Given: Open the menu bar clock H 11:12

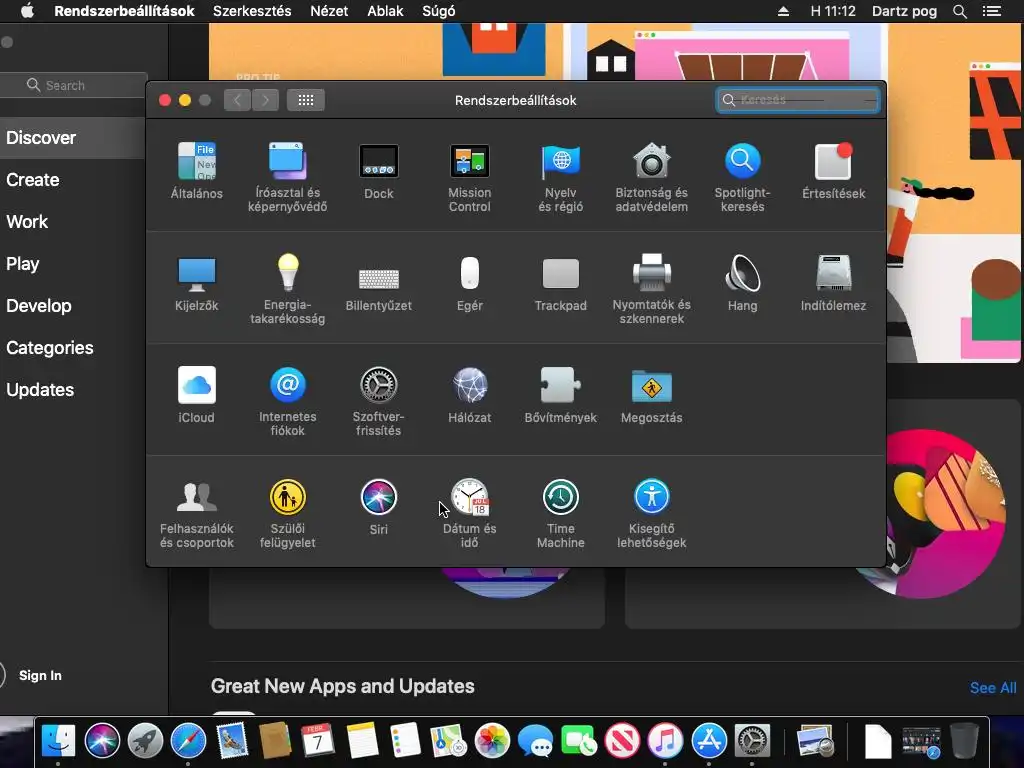Looking at the screenshot, I should tap(833, 11).
